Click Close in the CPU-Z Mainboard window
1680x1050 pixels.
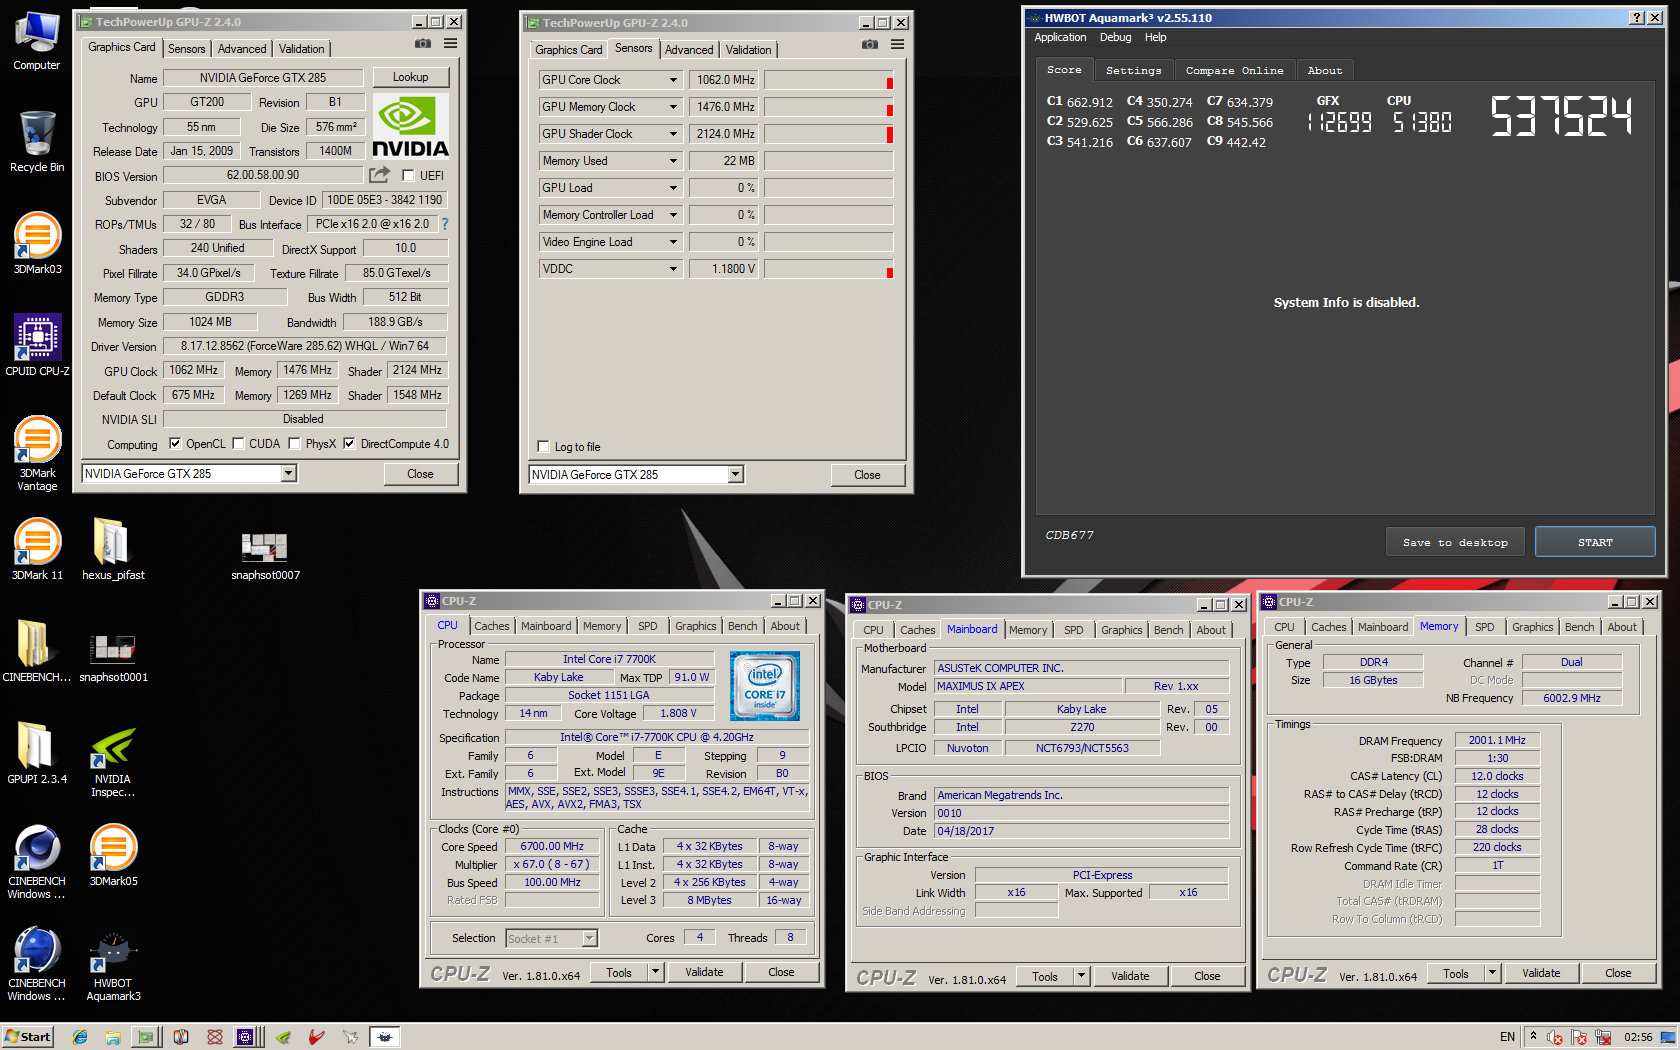pyautogui.click(x=1207, y=976)
